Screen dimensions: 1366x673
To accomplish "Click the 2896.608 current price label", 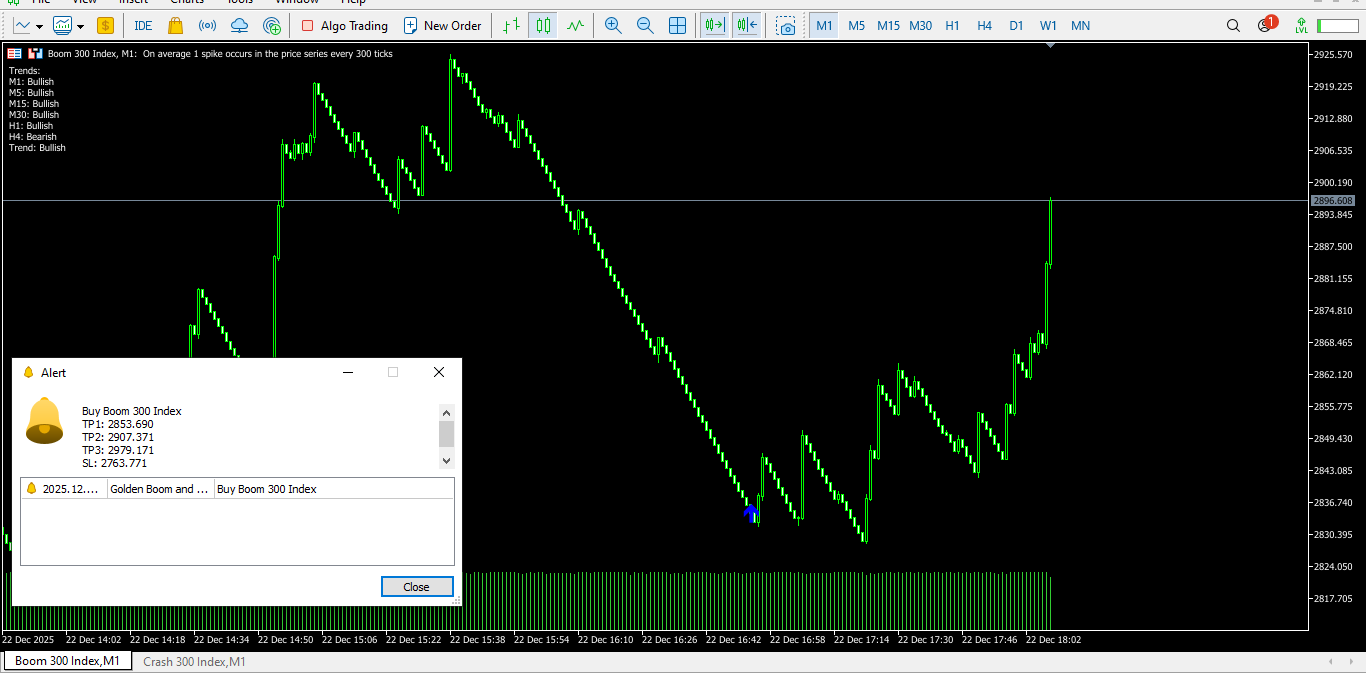I will (x=1332, y=201).
